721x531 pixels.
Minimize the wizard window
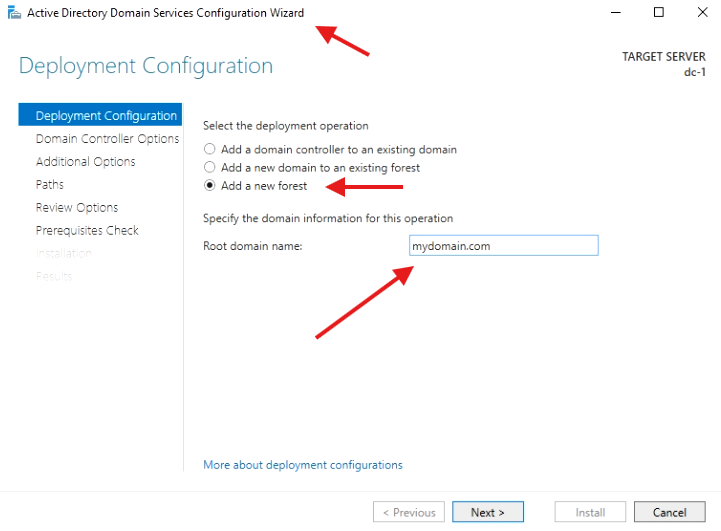pos(616,12)
